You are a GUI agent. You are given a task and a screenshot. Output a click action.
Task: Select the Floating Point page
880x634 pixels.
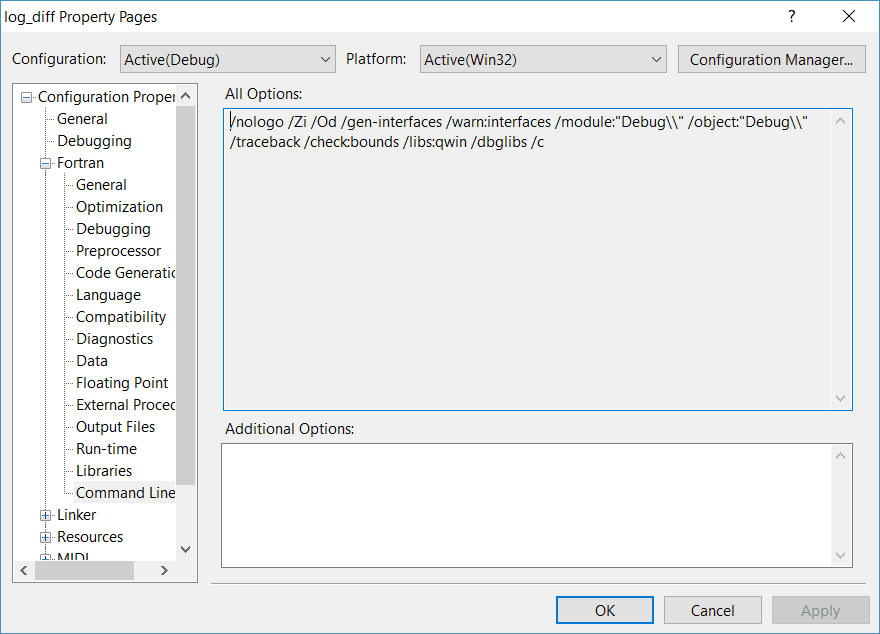[122, 383]
